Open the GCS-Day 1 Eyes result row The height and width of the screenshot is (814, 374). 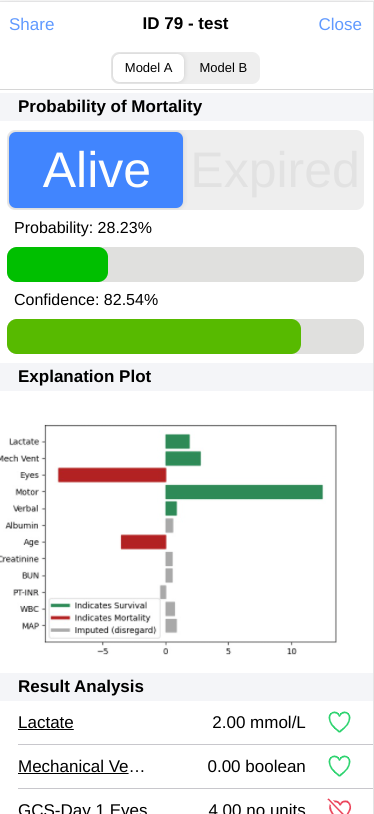click(x=187, y=803)
